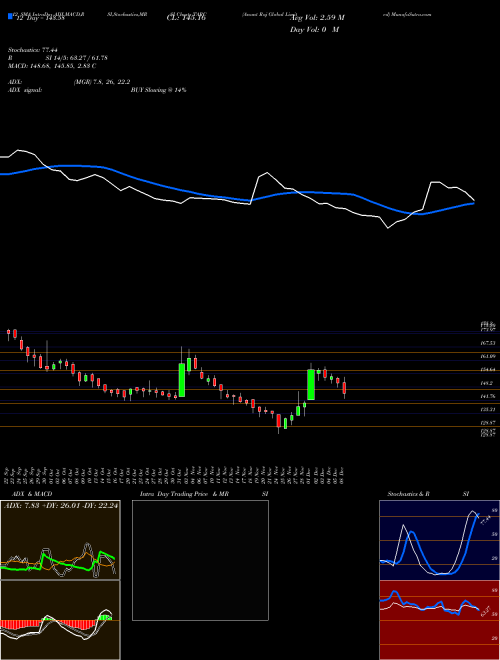Click the MACD: 148.68 values line
The image size is (500, 660).
click(52, 66)
